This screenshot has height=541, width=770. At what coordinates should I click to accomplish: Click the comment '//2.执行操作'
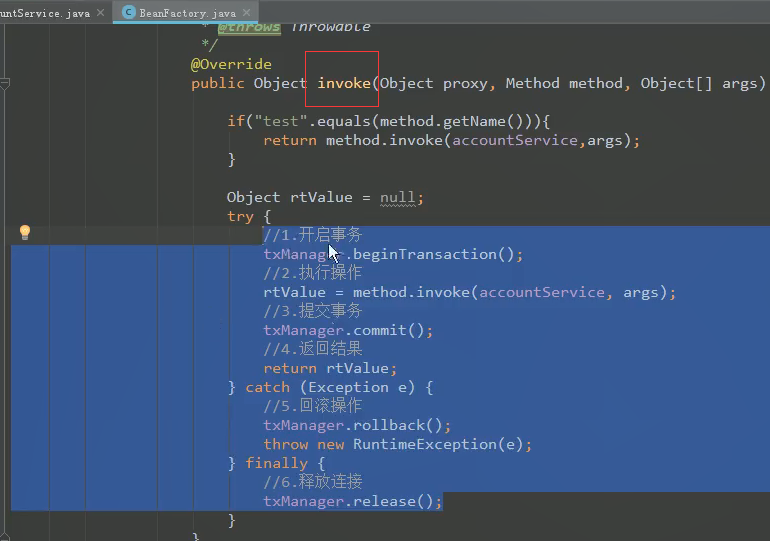click(x=312, y=272)
